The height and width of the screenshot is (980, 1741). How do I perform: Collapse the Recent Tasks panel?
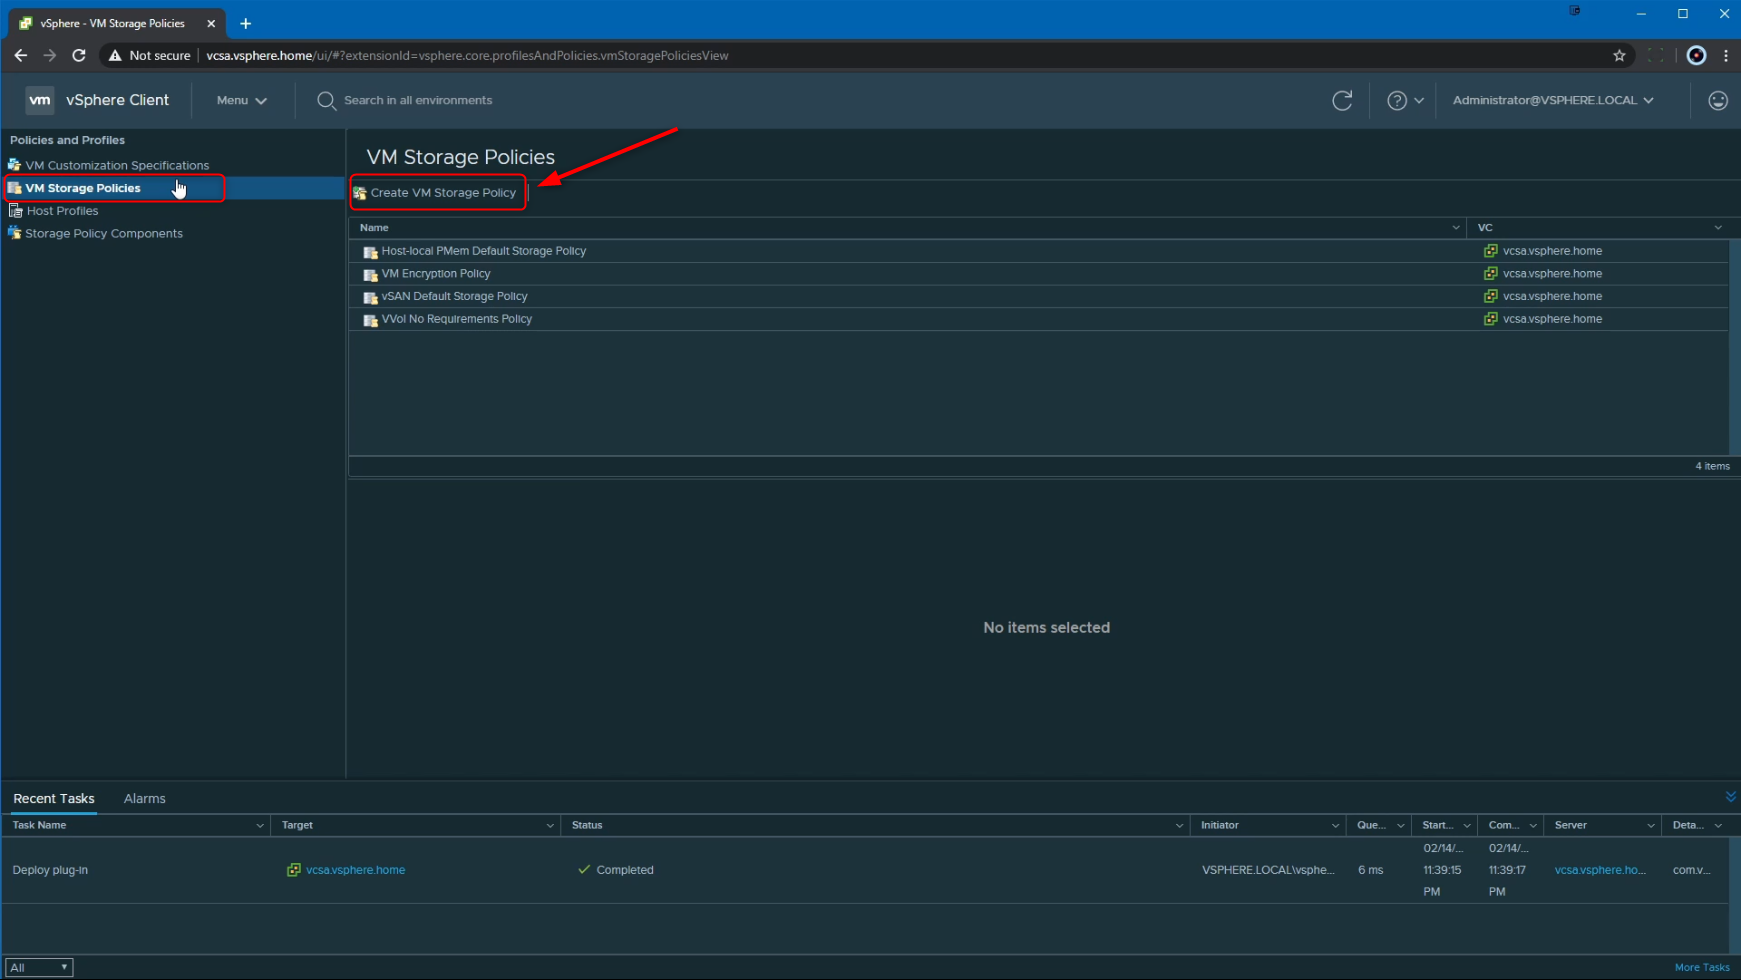pos(1731,797)
